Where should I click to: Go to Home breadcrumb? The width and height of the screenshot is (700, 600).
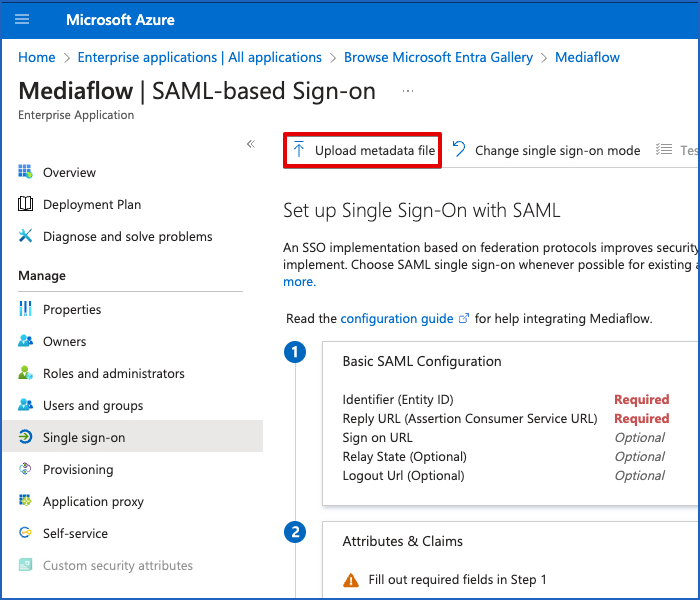click(x=37, y=57)
